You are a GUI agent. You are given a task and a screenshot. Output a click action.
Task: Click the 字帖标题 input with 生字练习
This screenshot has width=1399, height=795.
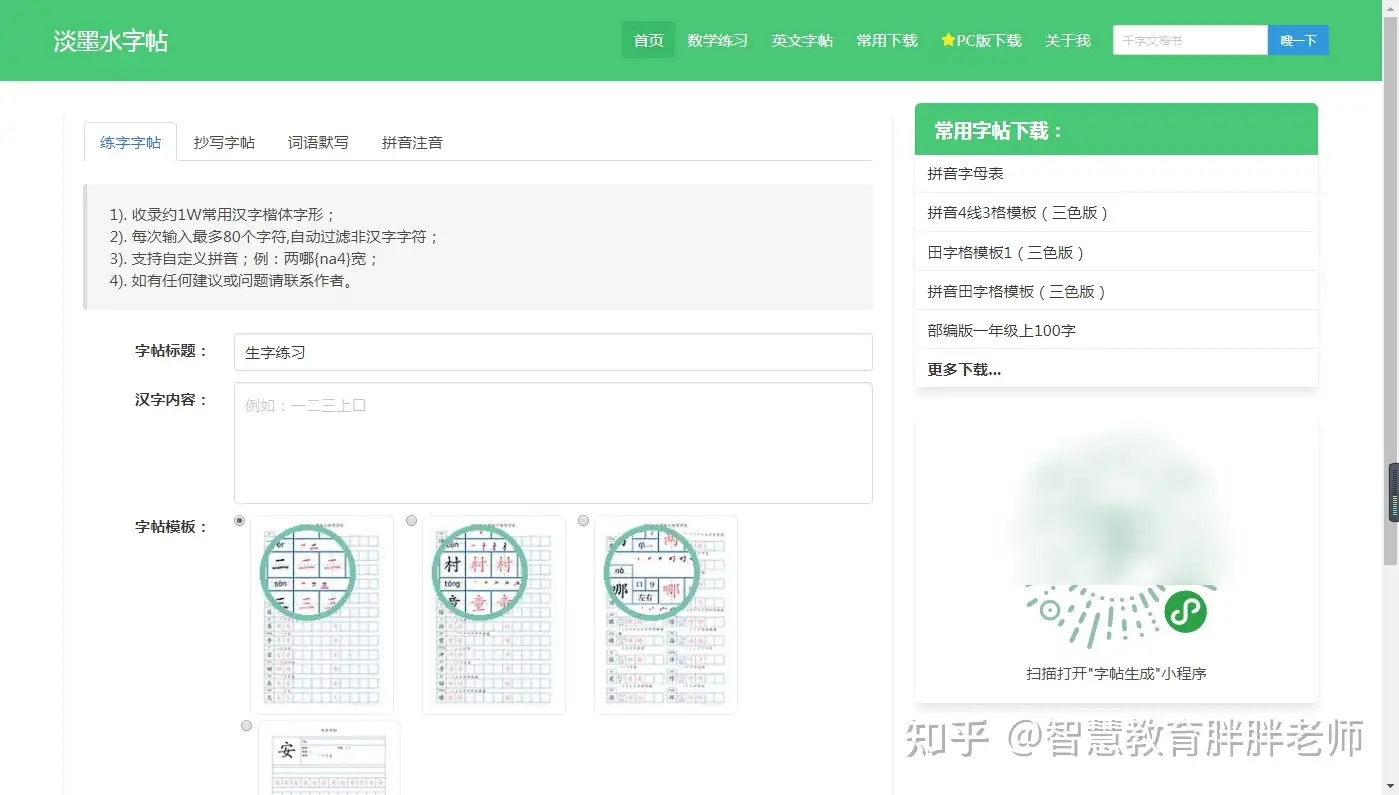click(553, 352)
